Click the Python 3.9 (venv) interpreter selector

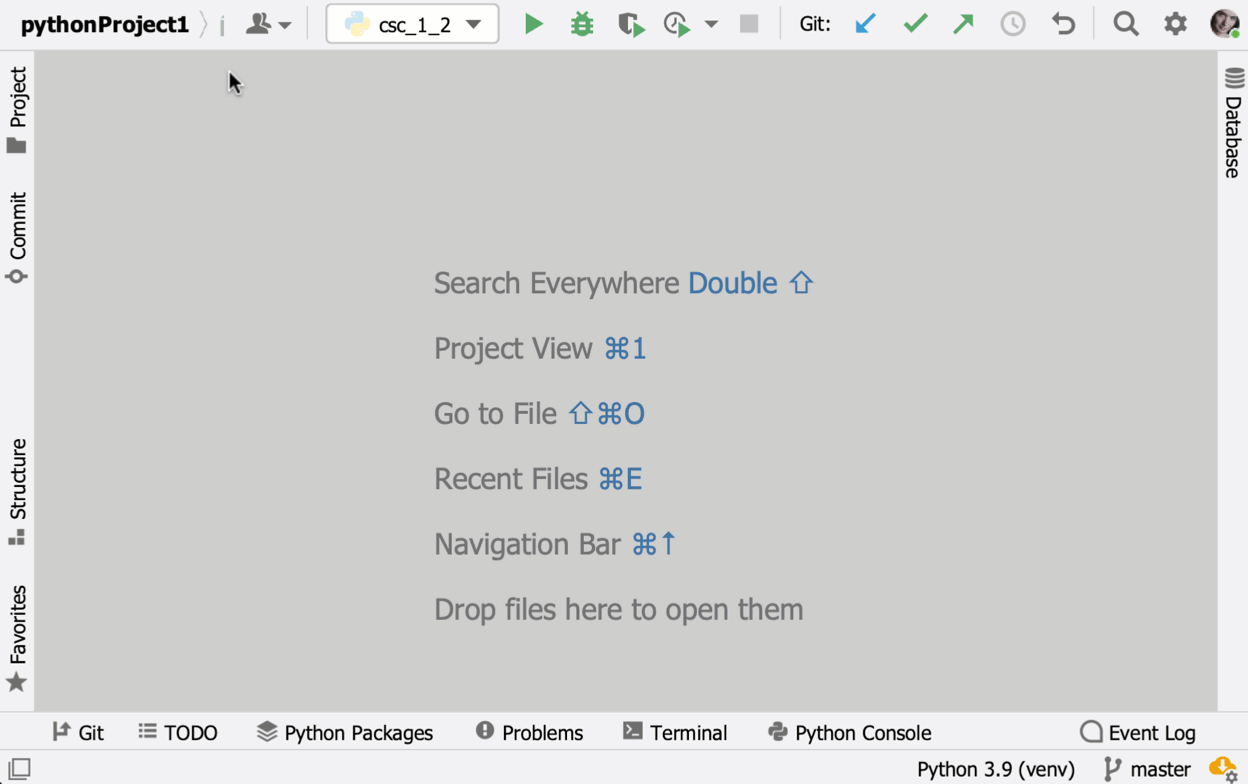[x=995, y=769]
